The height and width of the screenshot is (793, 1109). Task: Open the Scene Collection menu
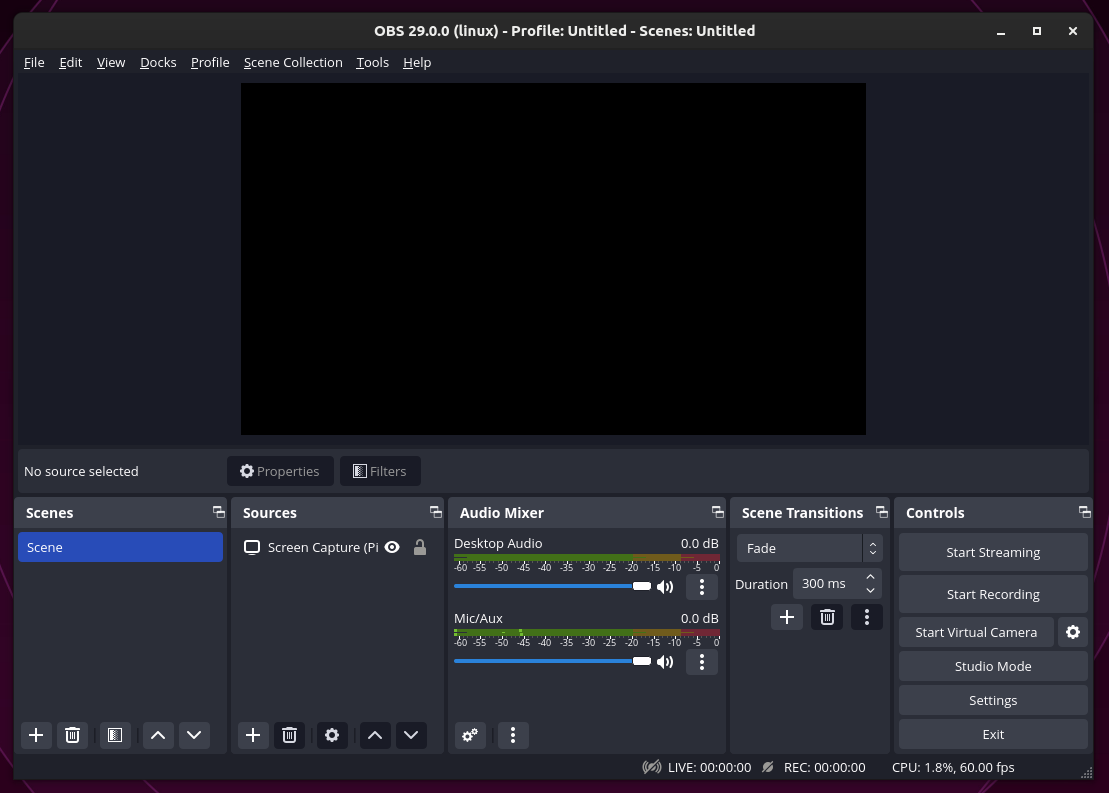[x=293, y=62]
